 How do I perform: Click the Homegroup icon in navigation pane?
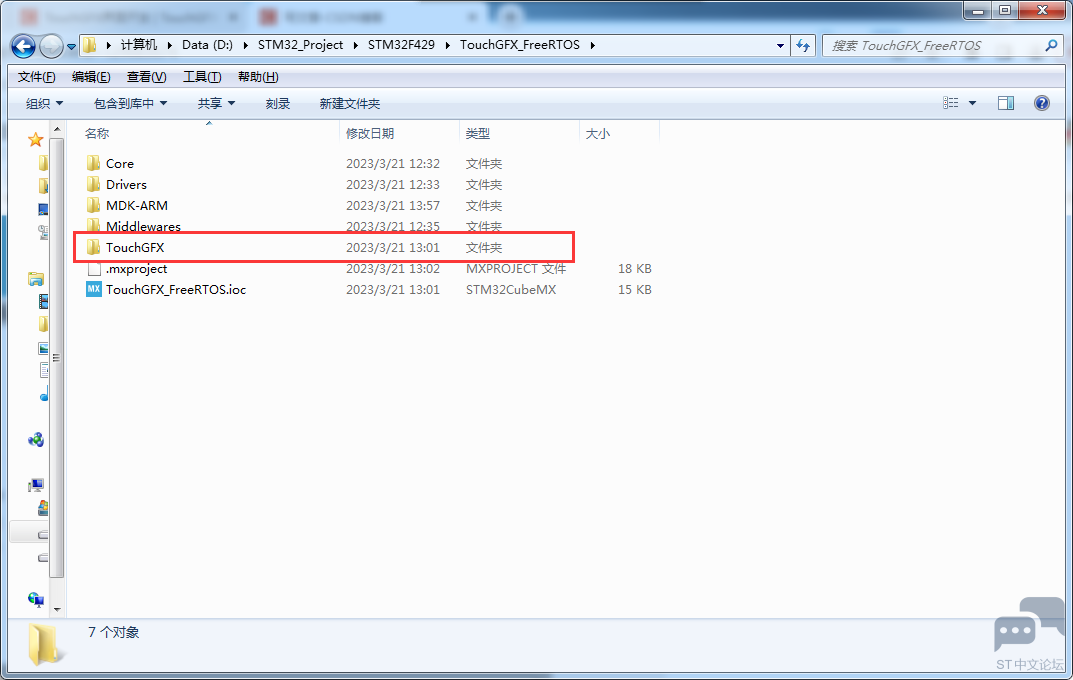(x=36, y=439)
